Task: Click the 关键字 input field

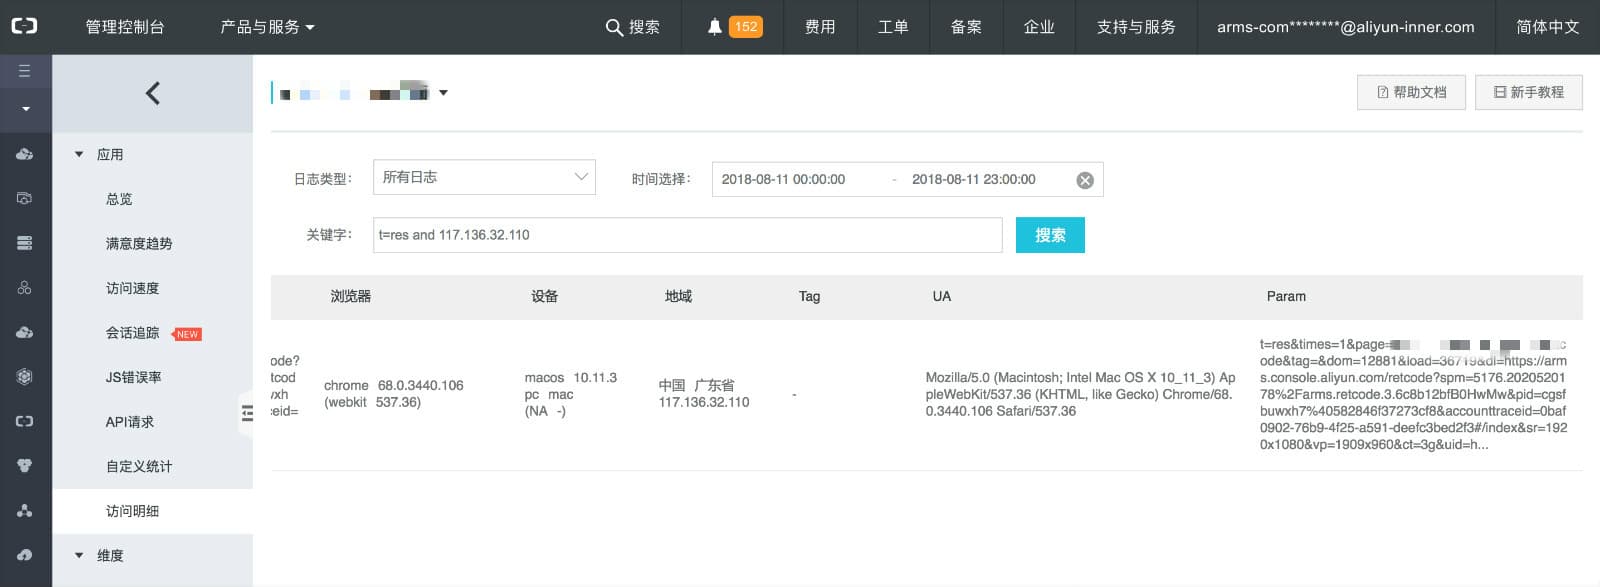Action: point(688,235)
